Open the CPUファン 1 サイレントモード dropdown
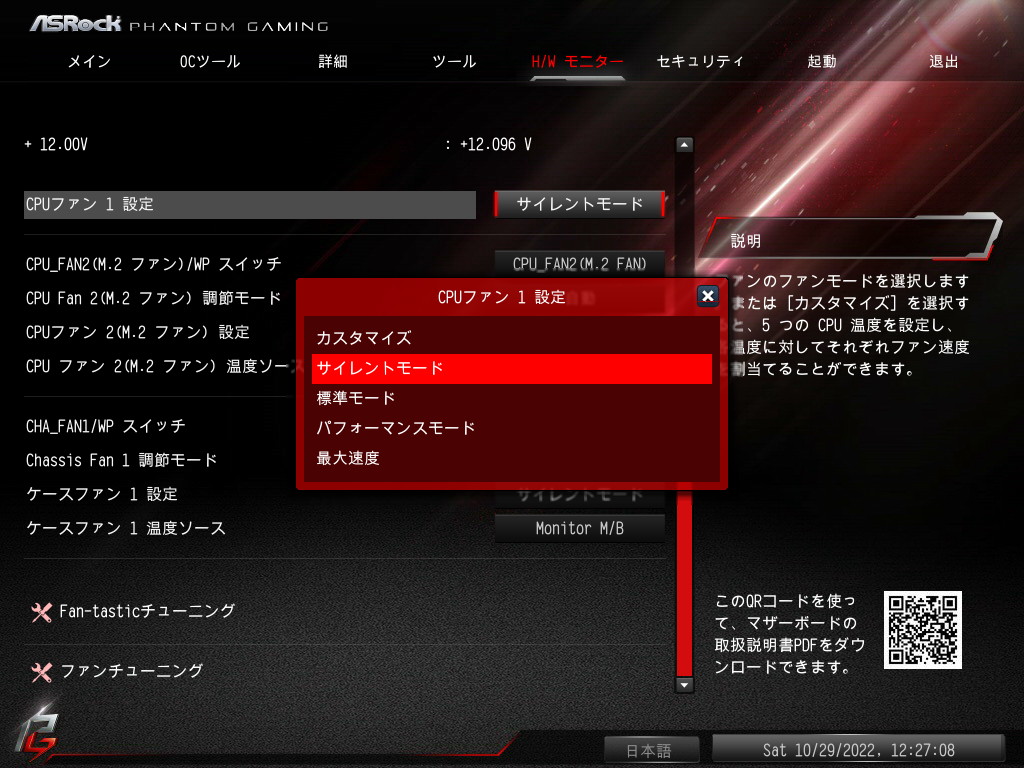The height and width of the screenshot is (768, 1024). click(x=579, y=204)
